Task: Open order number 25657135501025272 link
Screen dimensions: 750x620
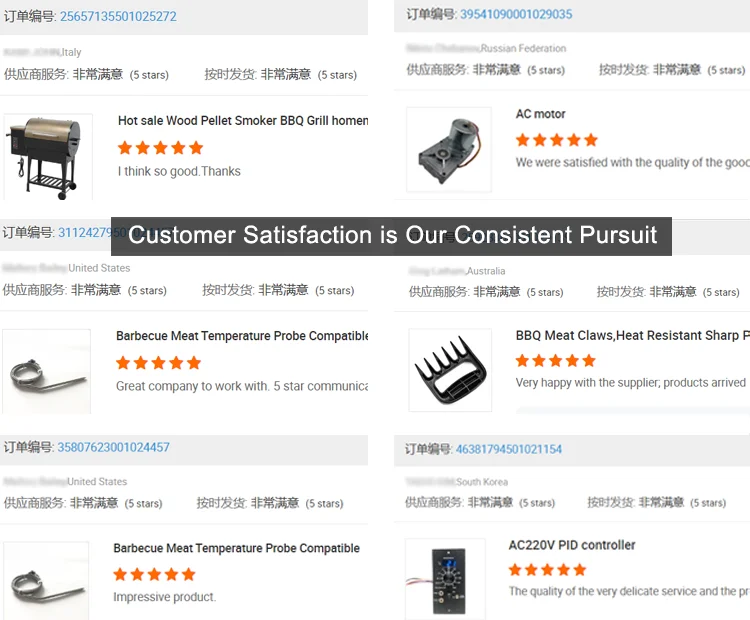Action: tap(118, 16)
